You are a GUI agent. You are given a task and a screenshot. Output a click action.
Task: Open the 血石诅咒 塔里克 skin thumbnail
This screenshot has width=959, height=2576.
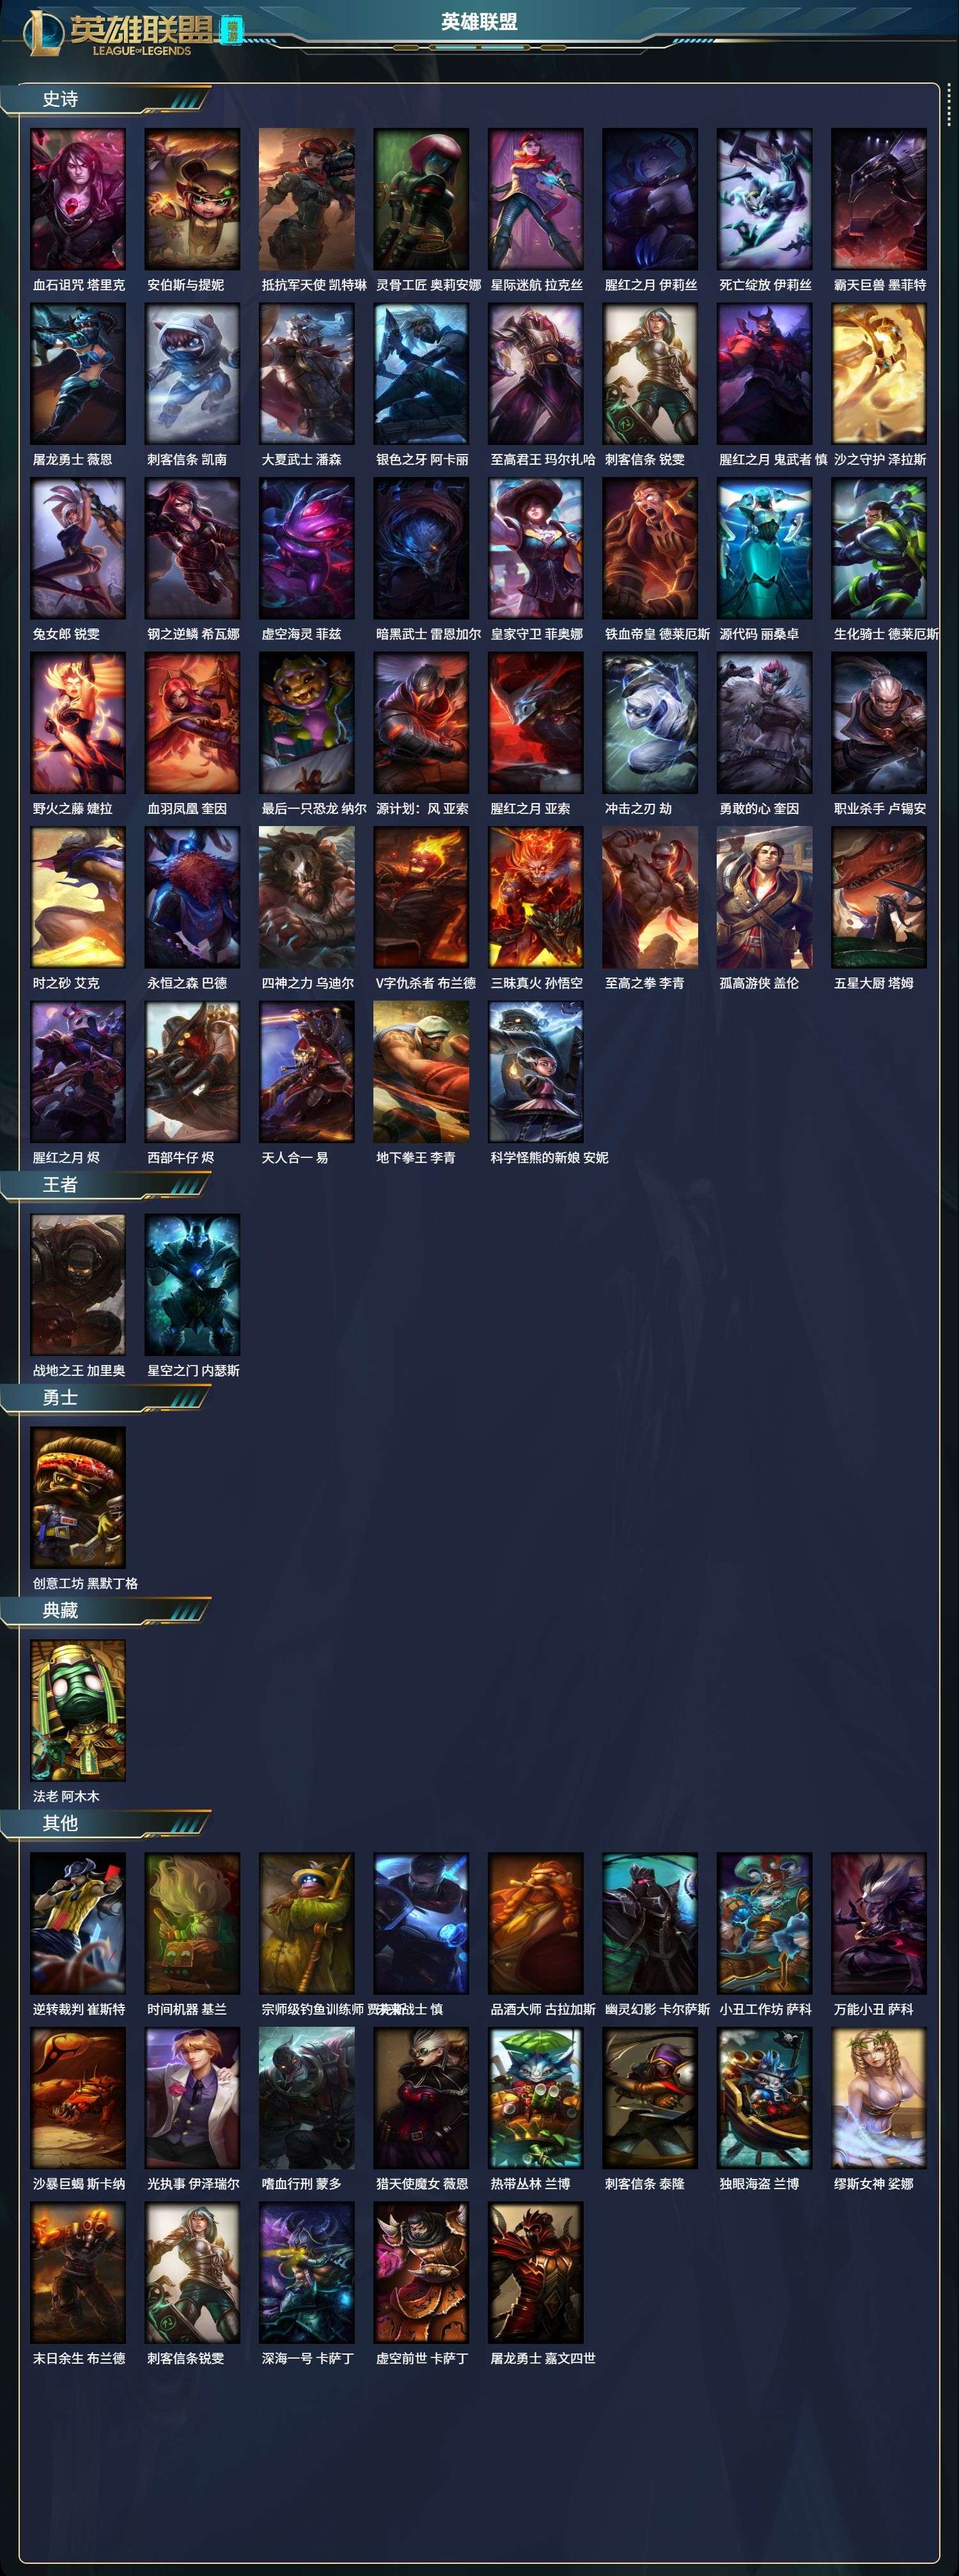(78, 199)
